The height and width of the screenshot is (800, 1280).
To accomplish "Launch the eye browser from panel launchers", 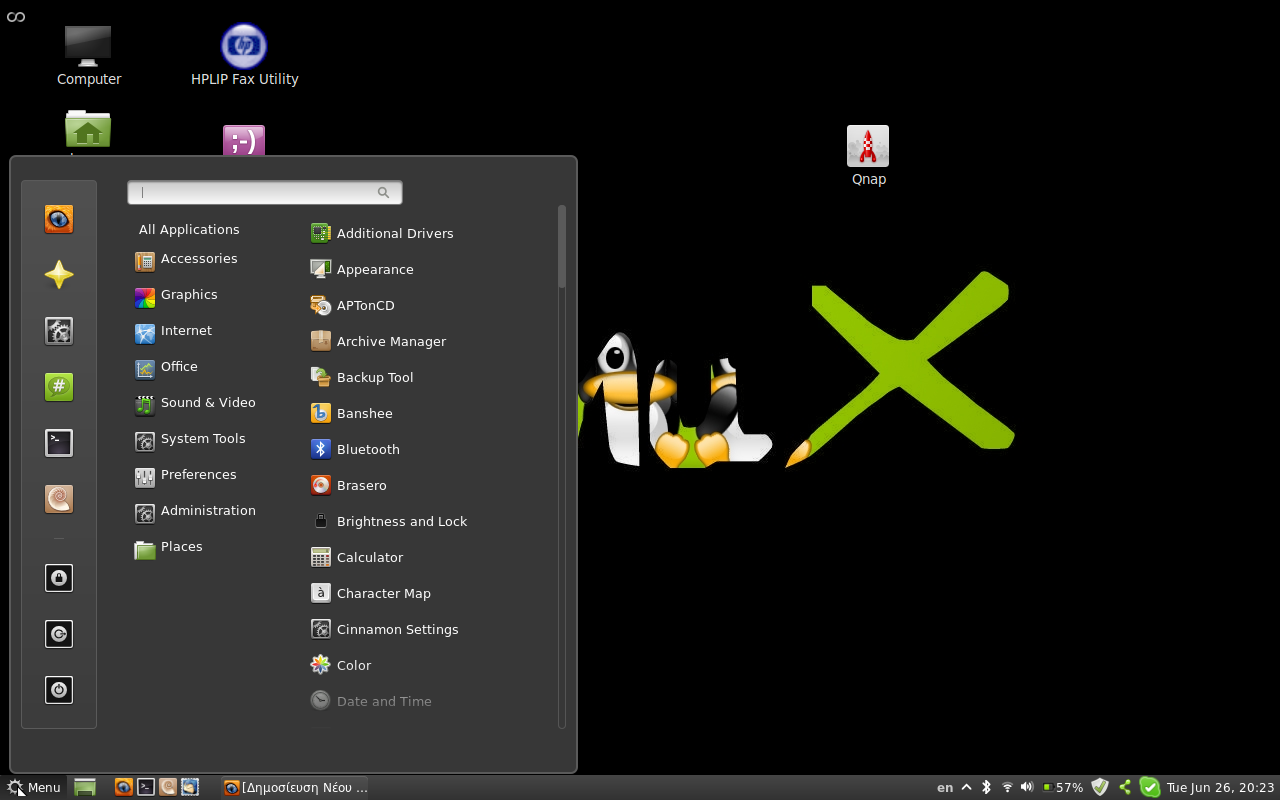I will coord(123,787).
